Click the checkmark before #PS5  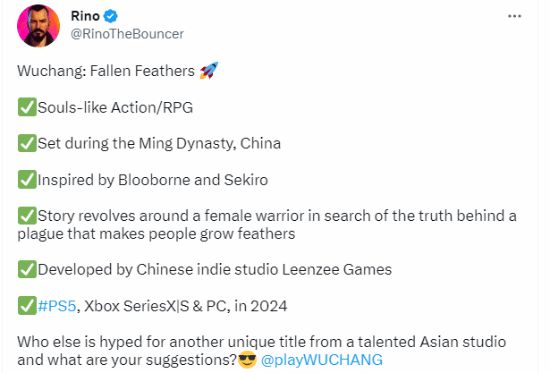[27, 306]
